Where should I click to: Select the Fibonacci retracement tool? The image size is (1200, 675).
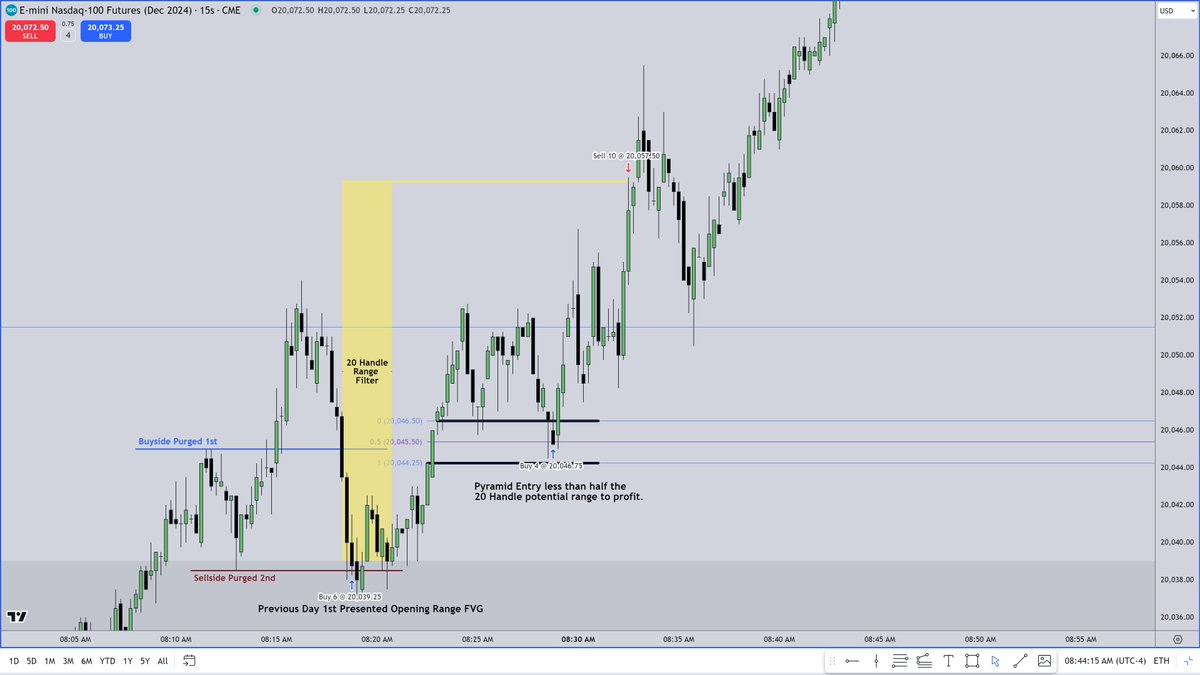900,660
